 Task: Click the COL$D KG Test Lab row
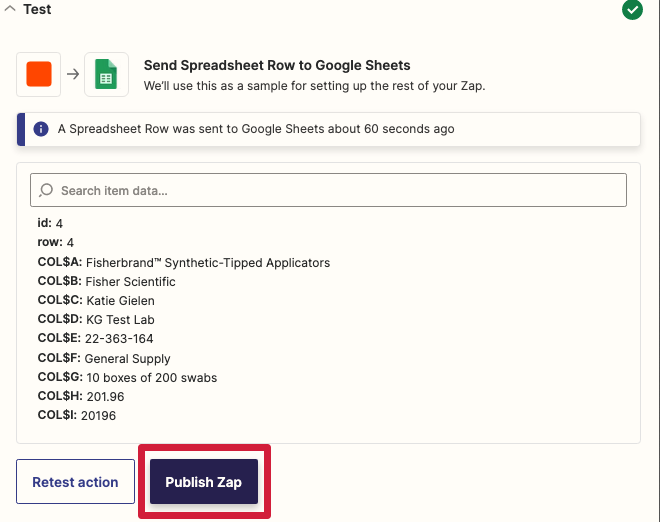pos(96,320)
